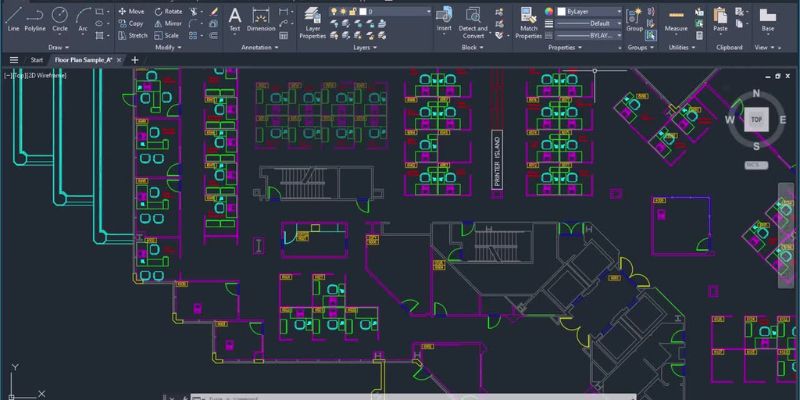Select the Trim tool icon
This screenshot has width=800, height=400.
tap(193, 11)
